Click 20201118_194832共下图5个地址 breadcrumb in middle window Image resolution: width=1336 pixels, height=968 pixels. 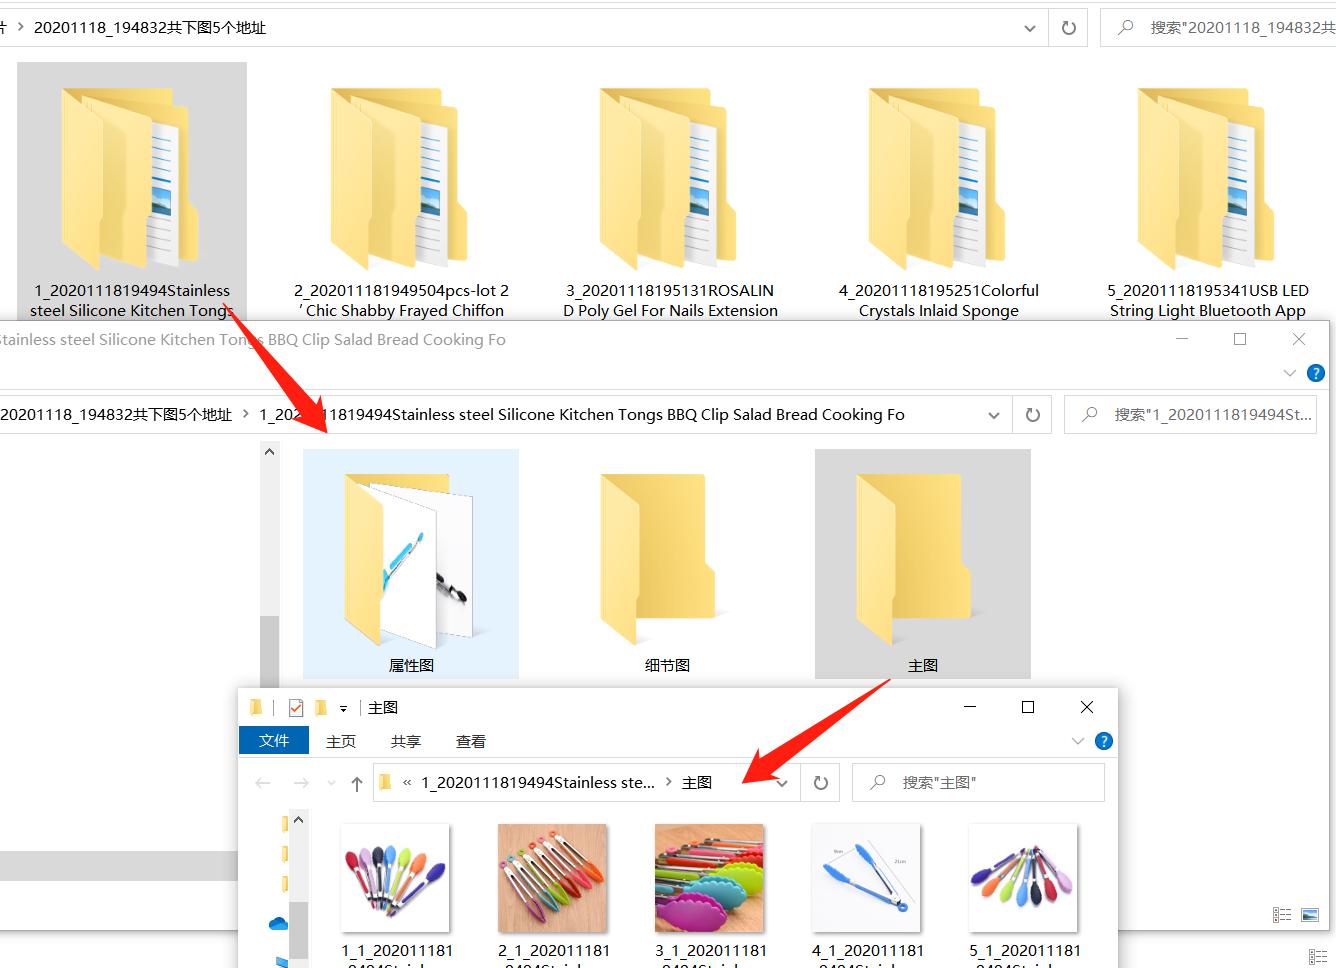(x=116, y=415)
